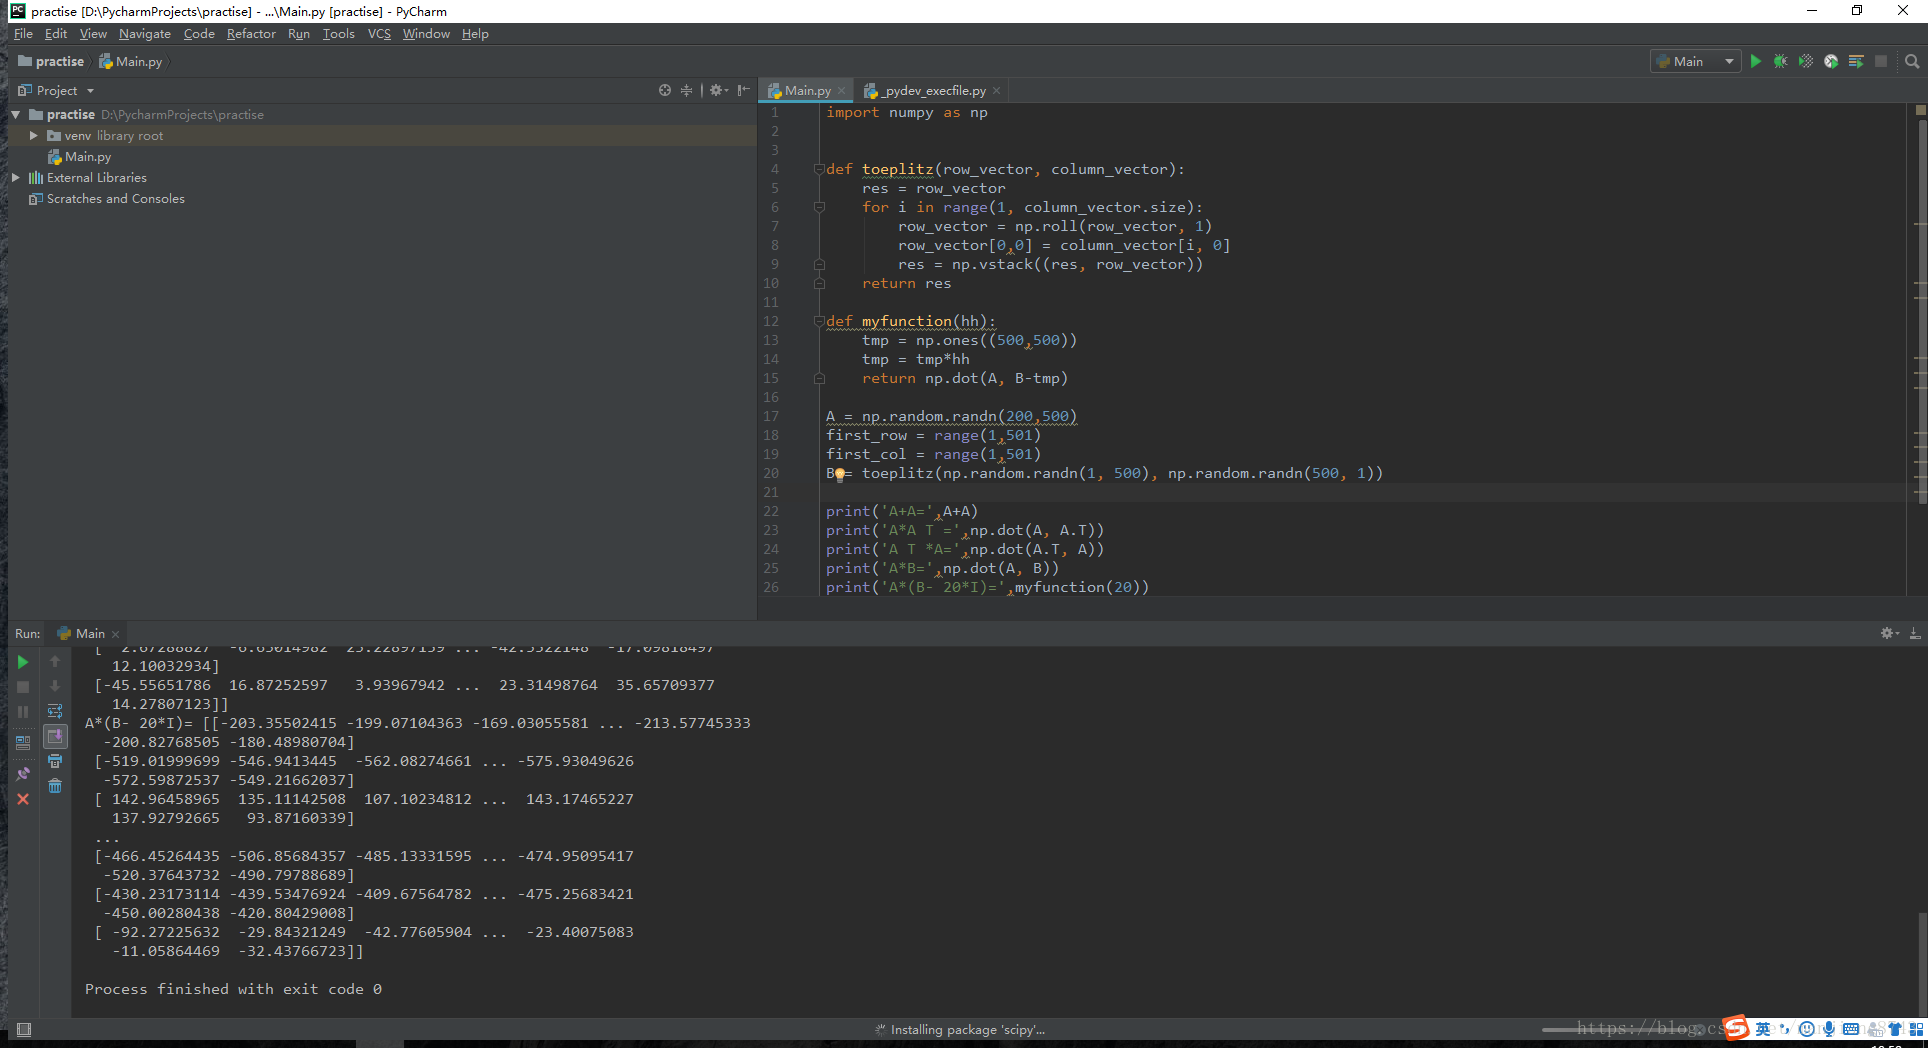
Task: Close the run session with red X
Action: (x=23, y=799)
